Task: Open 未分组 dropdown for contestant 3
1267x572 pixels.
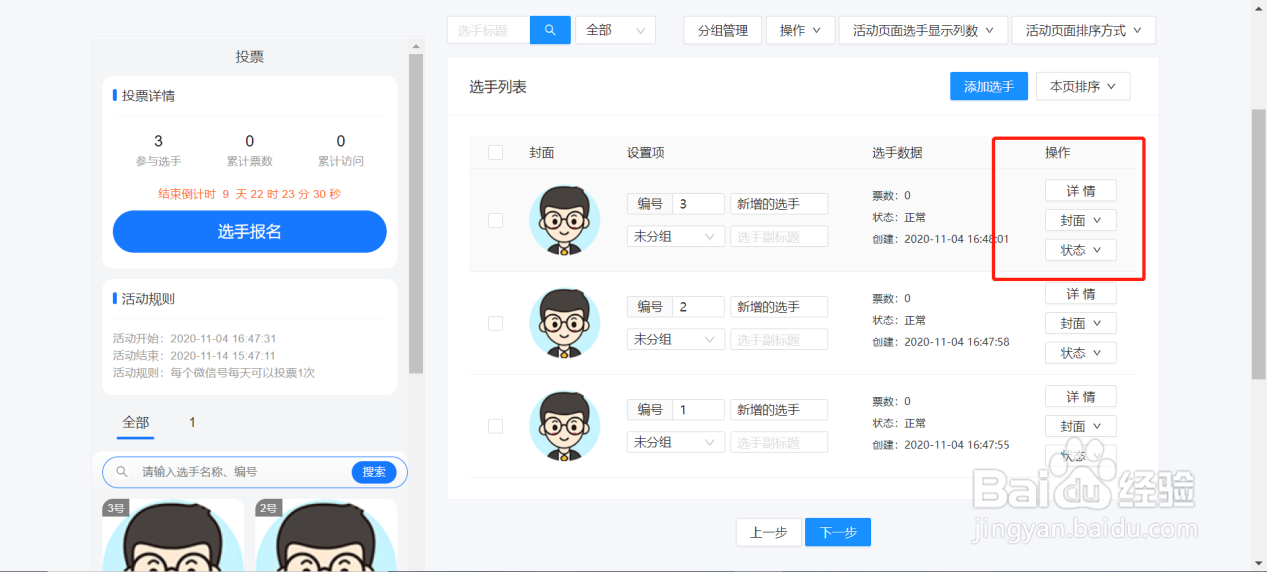Action: 676,236
